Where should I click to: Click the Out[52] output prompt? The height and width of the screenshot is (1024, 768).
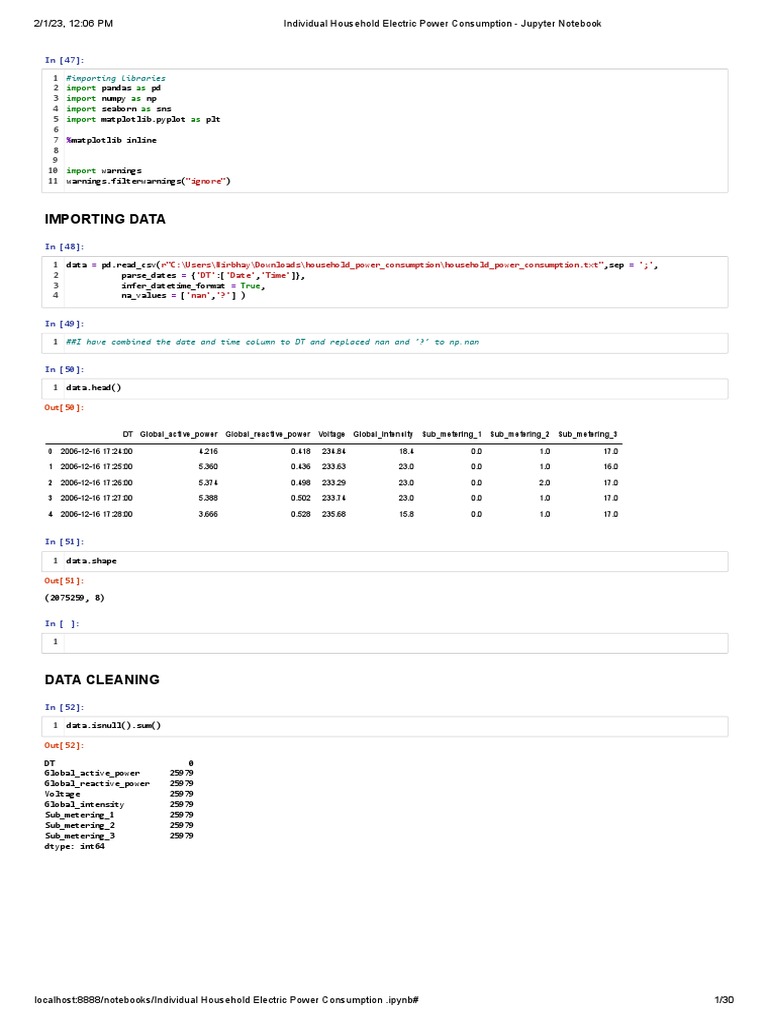coord(64,745)
